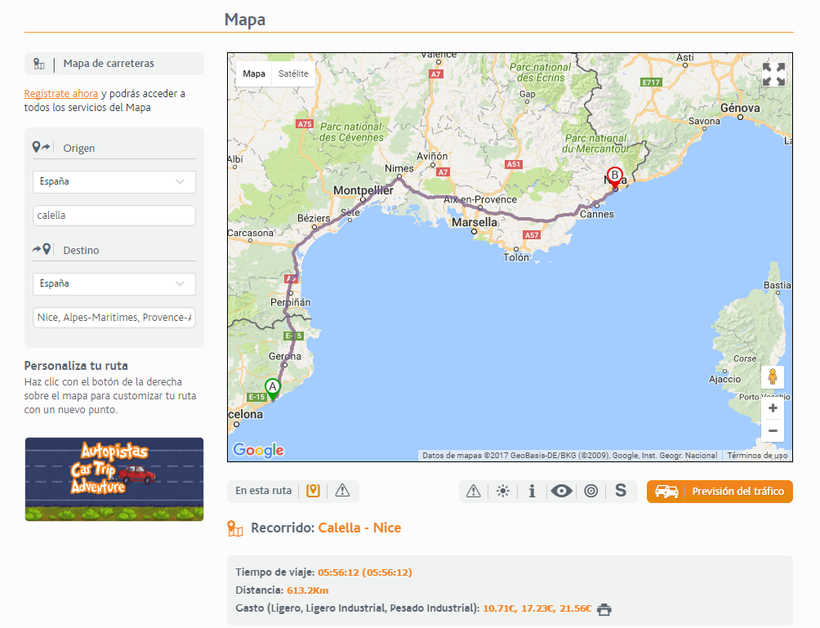
Task: Zoom in on the map
Action: click(x=772, y=408)
